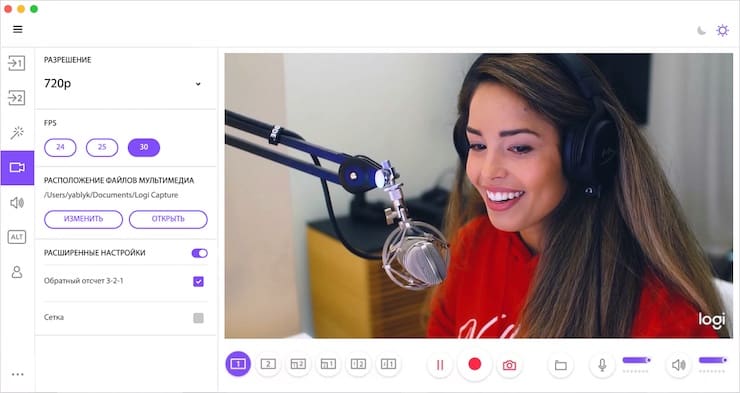Open the ALT hotkeys sidebar panel
This screenshot has width=740, height=393.
[x=17, y=237]
